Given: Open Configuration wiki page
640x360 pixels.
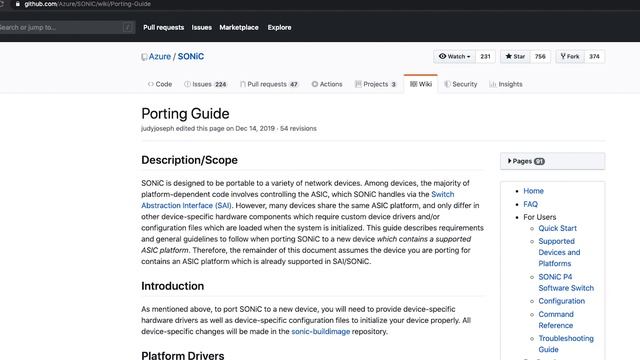Looking at the screenshot, I should [562, 301].
